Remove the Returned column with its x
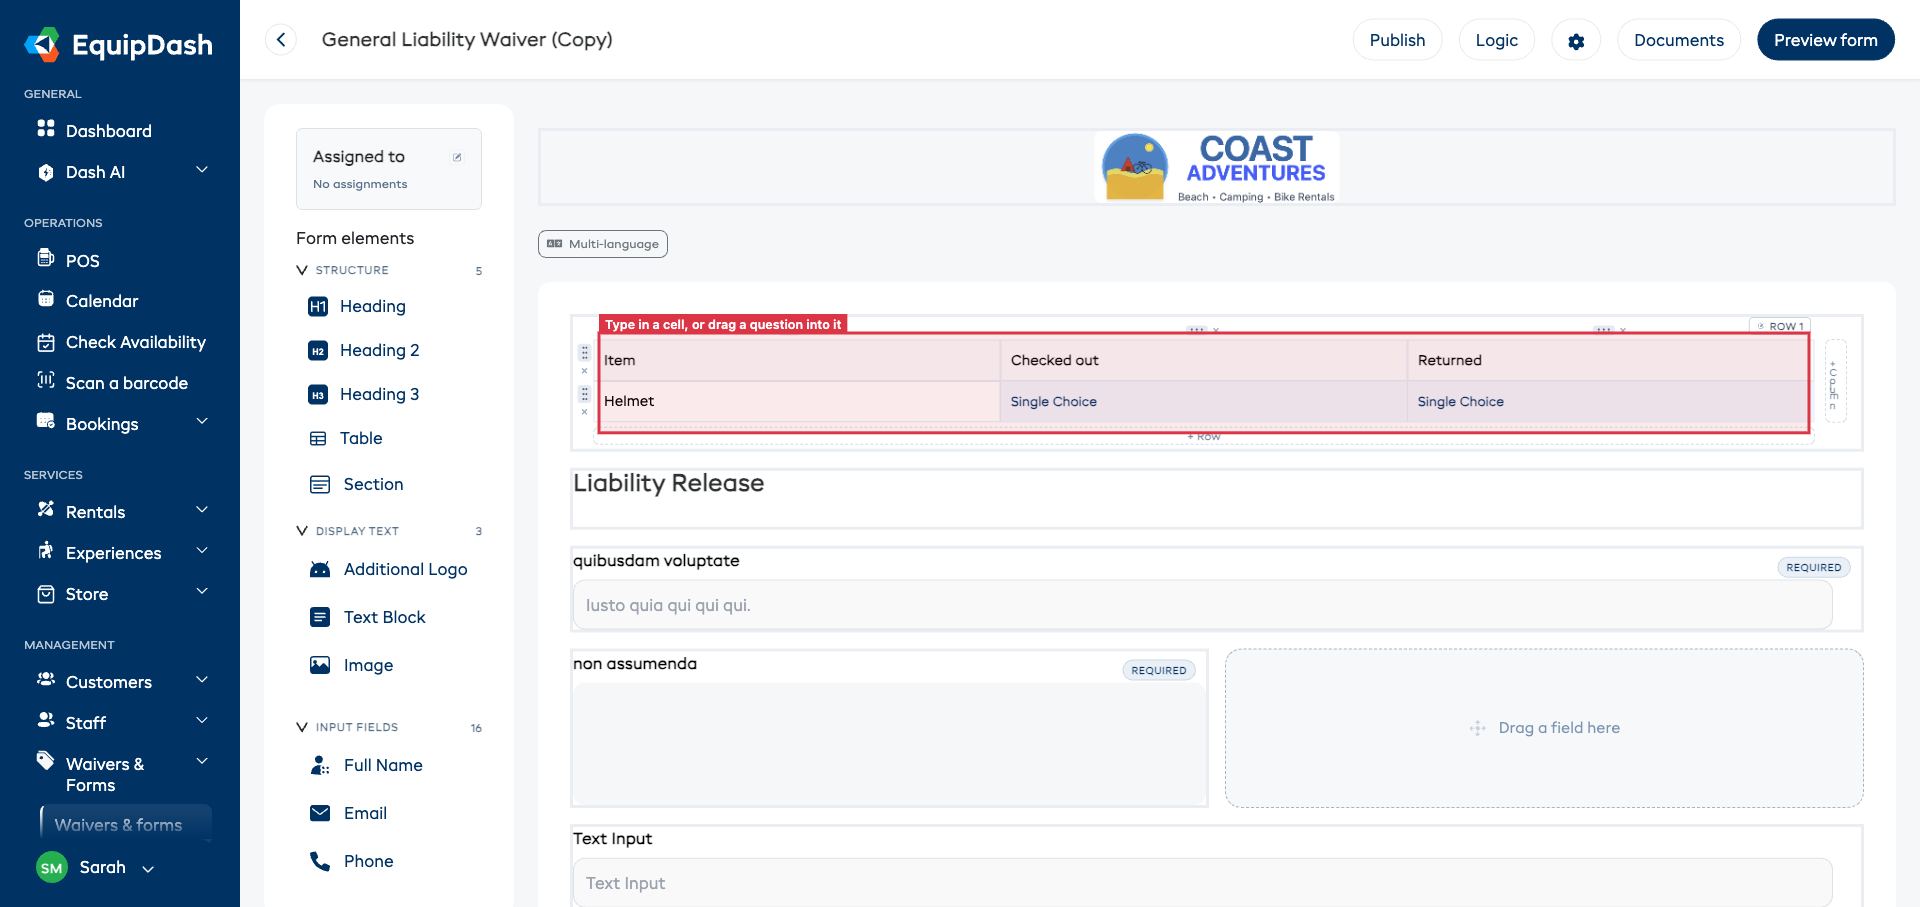Viewport: 1920px width, 907px height. [1623, 330]
